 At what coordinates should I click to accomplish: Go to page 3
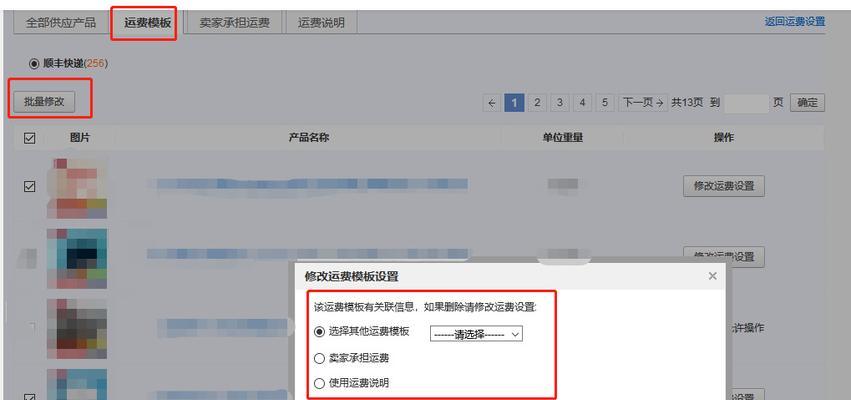point(560,103)
